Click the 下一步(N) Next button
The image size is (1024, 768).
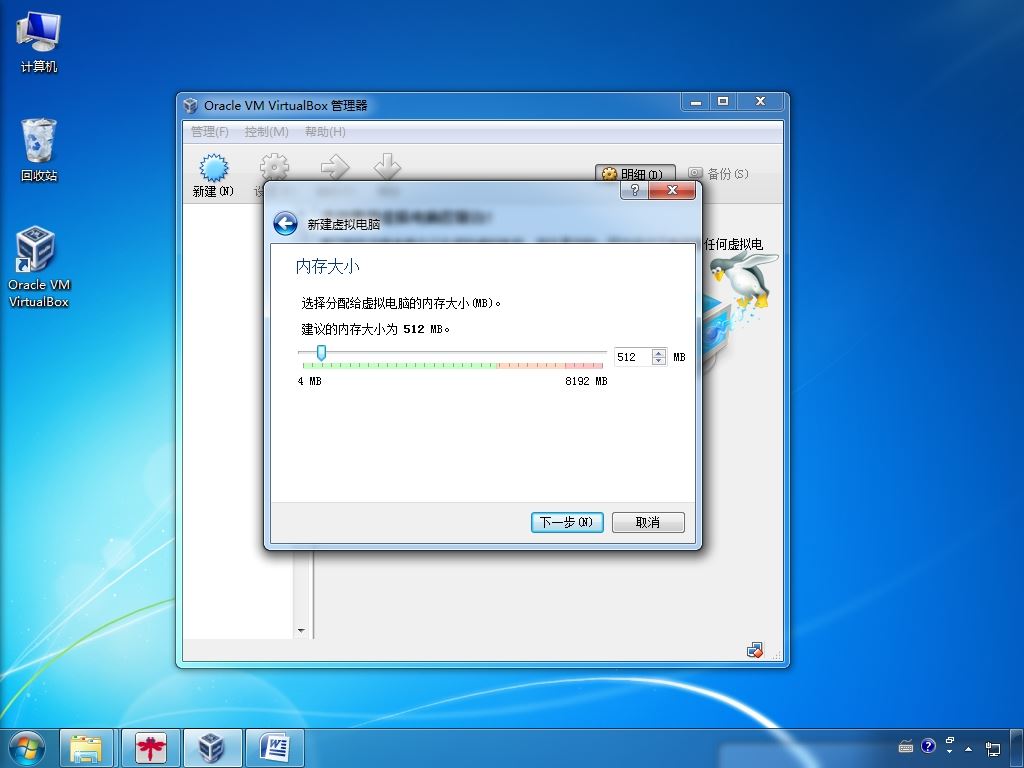(x=567, y=522)
